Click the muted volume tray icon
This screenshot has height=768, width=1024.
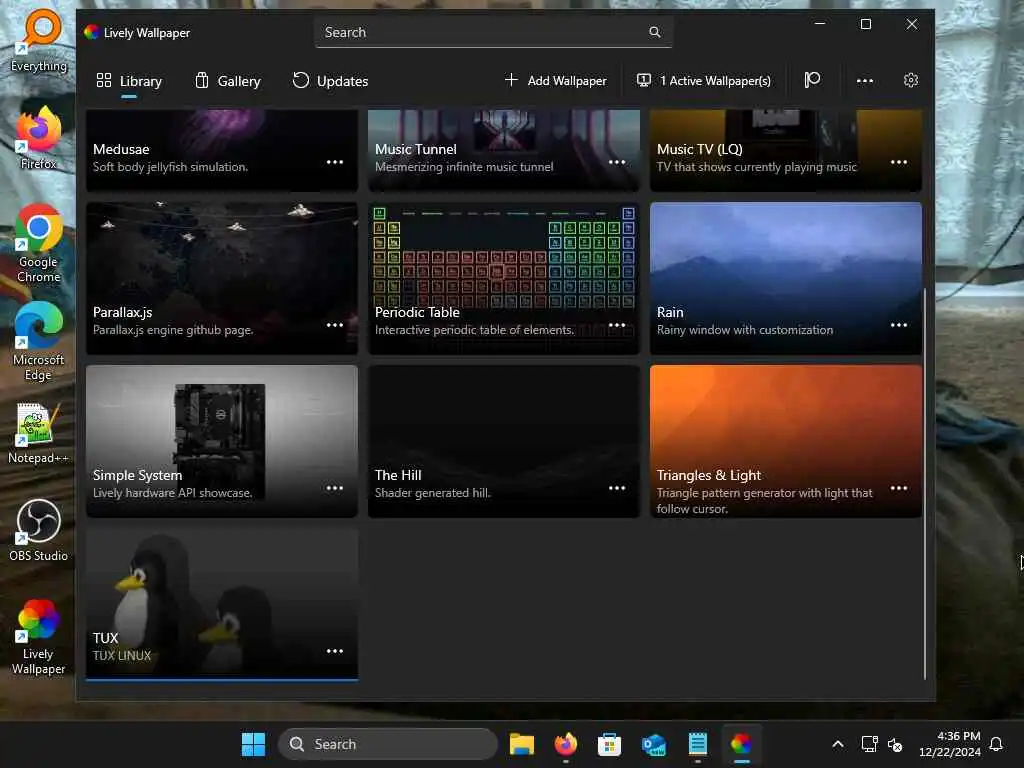(x=895, y=744)
